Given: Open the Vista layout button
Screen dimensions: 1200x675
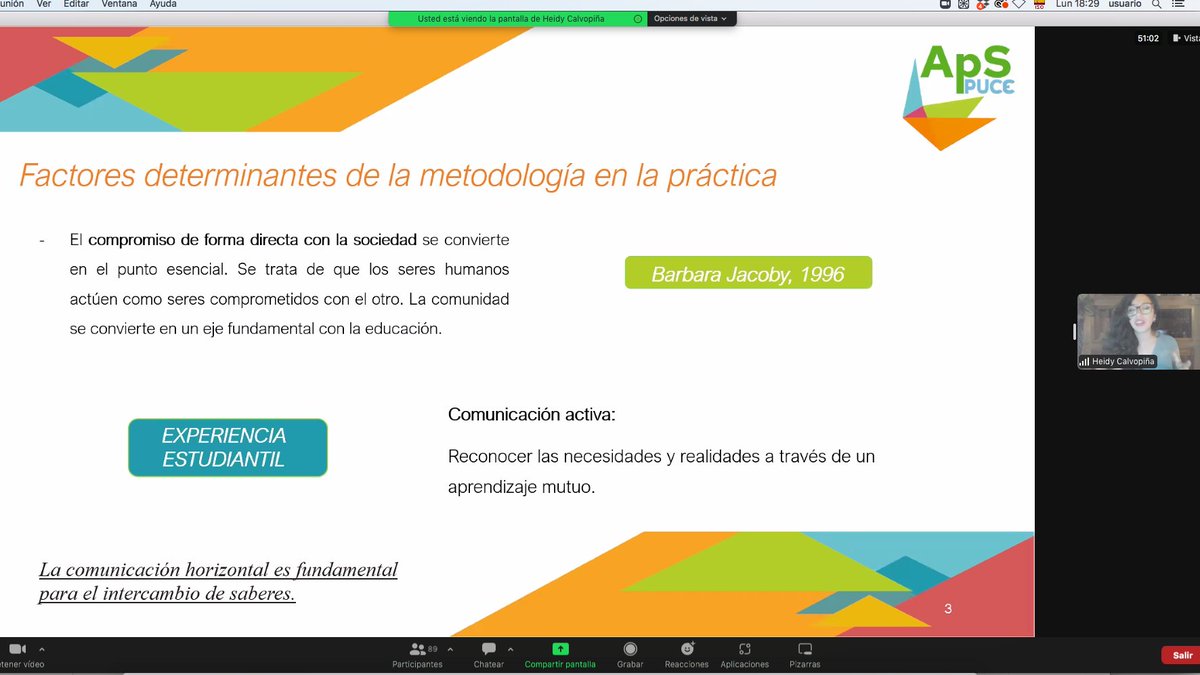Looking at the screenshot, I should [x=1185, y=39].
